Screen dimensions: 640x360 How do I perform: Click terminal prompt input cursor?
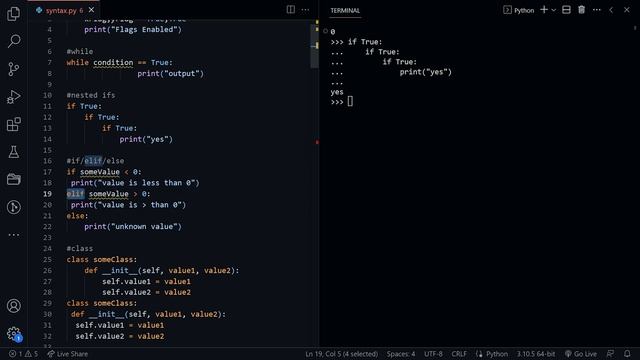click(x=350, y=102)
